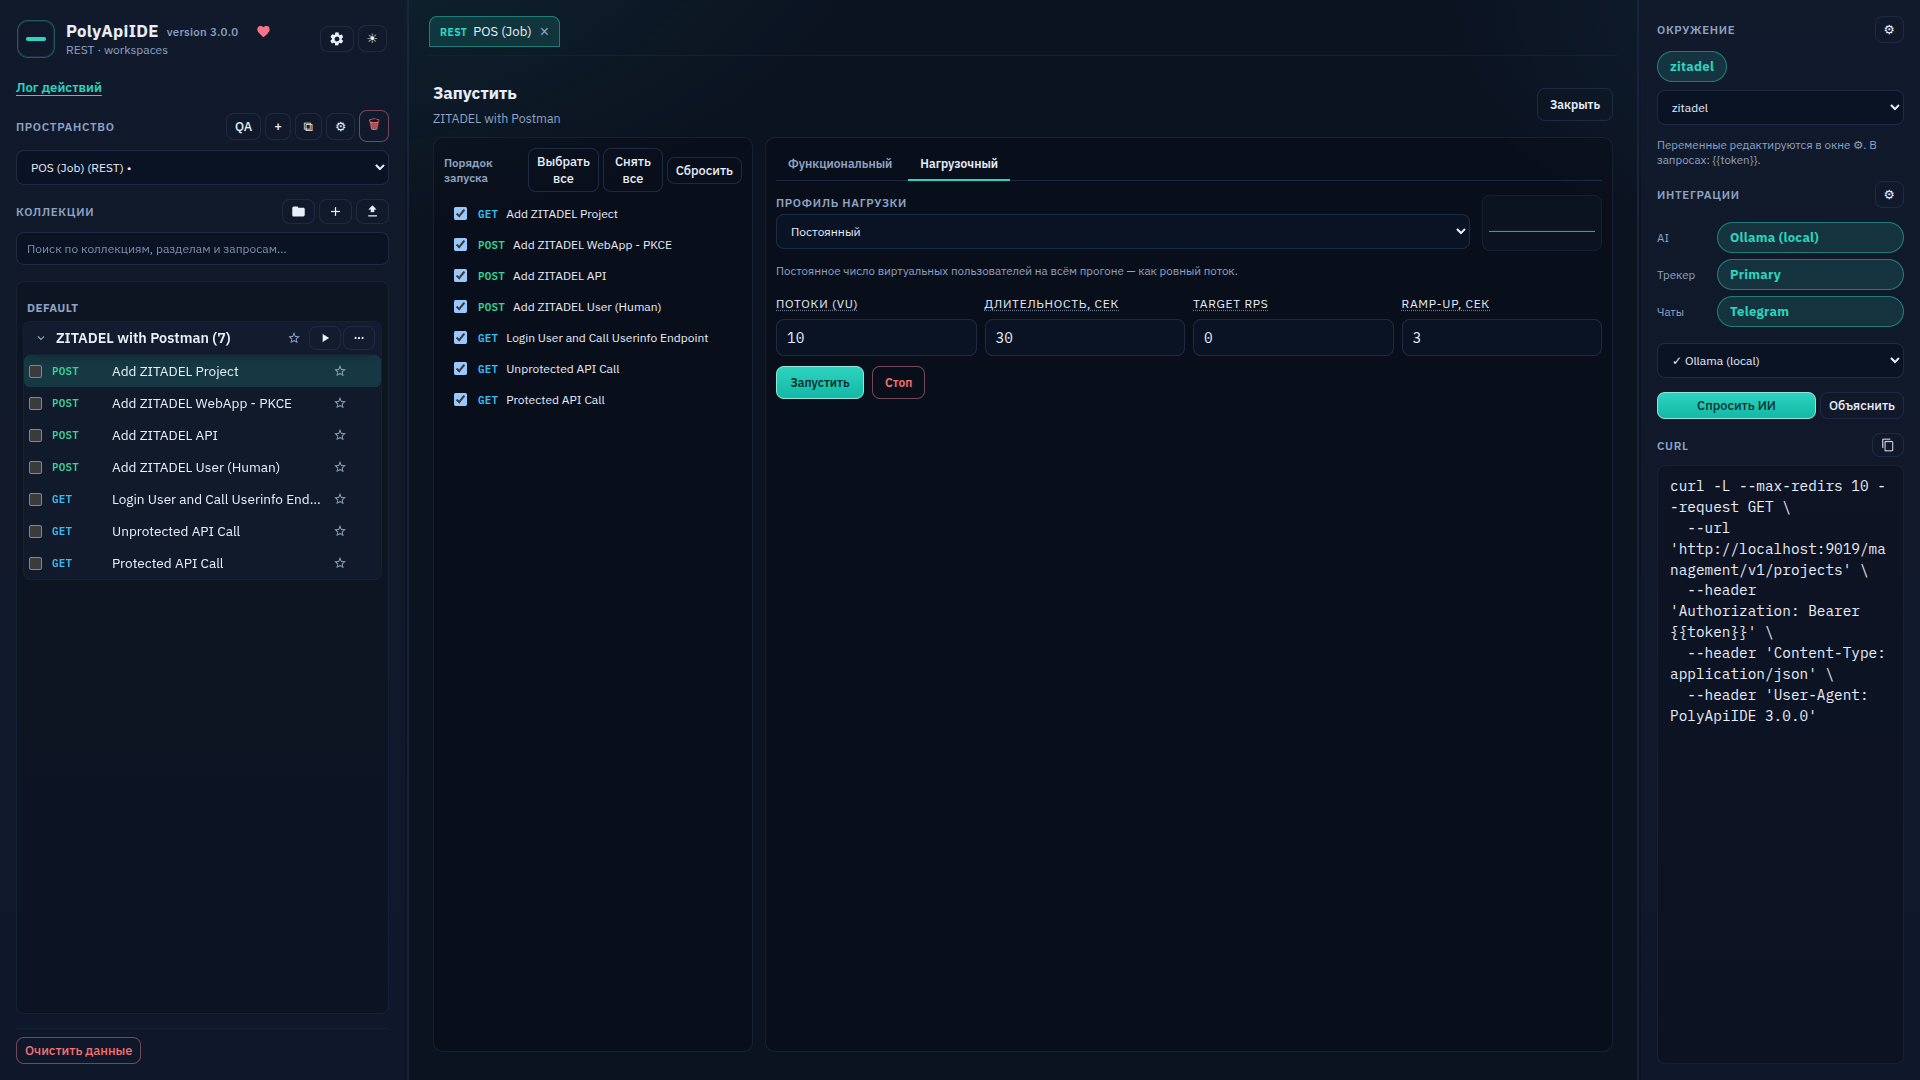Select Нагрузочный tab

click(958, 164)
